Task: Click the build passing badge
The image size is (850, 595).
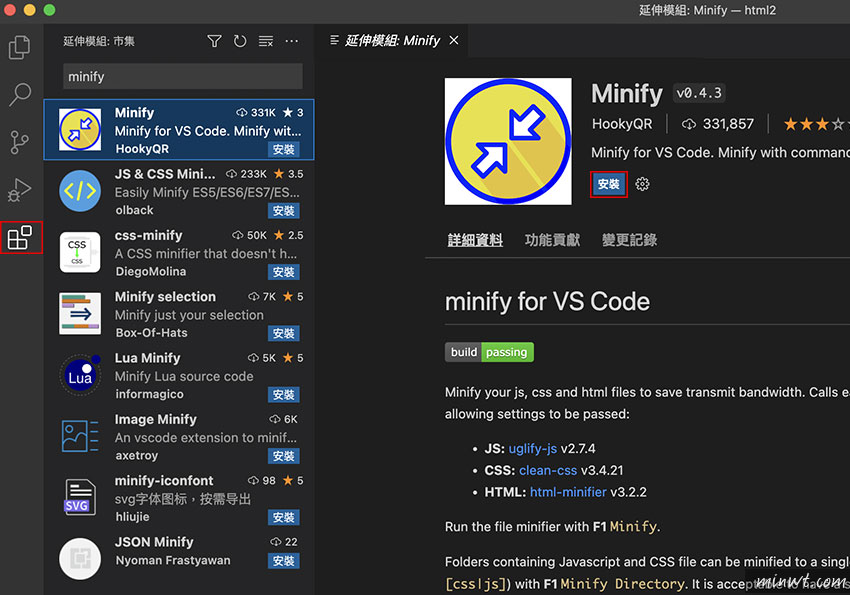Action: [489, 352]
